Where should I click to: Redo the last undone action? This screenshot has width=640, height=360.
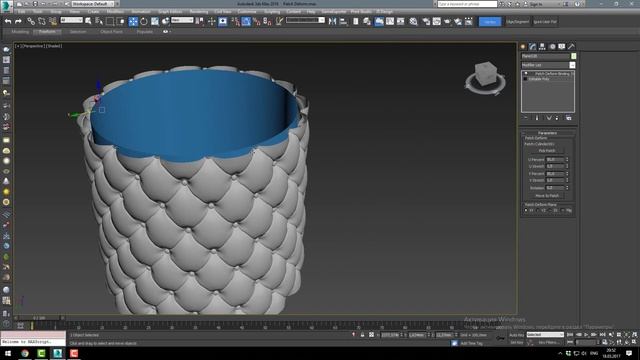(x=18, y=21)
